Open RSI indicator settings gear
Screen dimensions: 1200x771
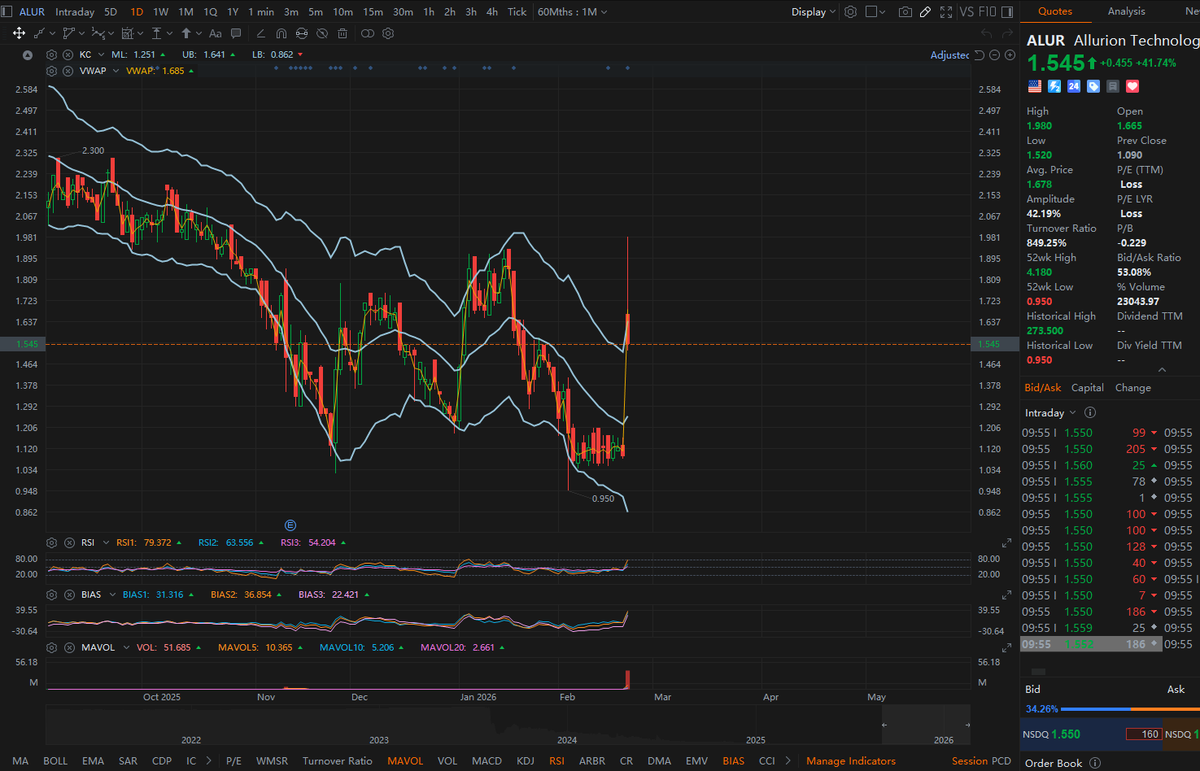(51, 542)
